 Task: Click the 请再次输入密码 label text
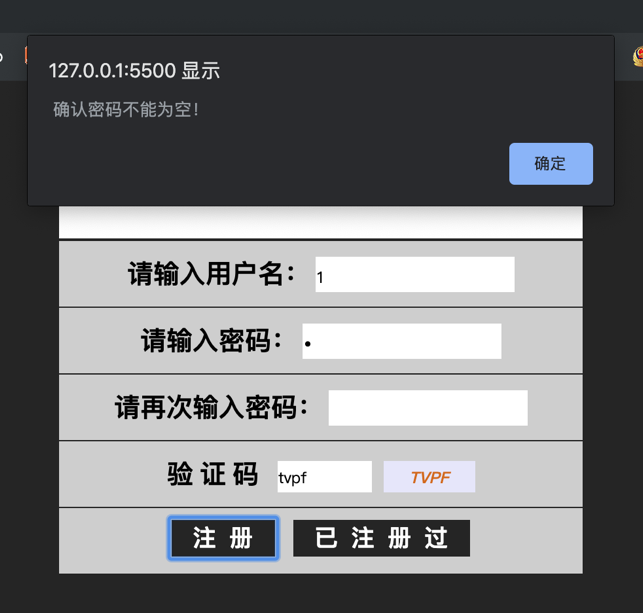click(x=211, y=407)
